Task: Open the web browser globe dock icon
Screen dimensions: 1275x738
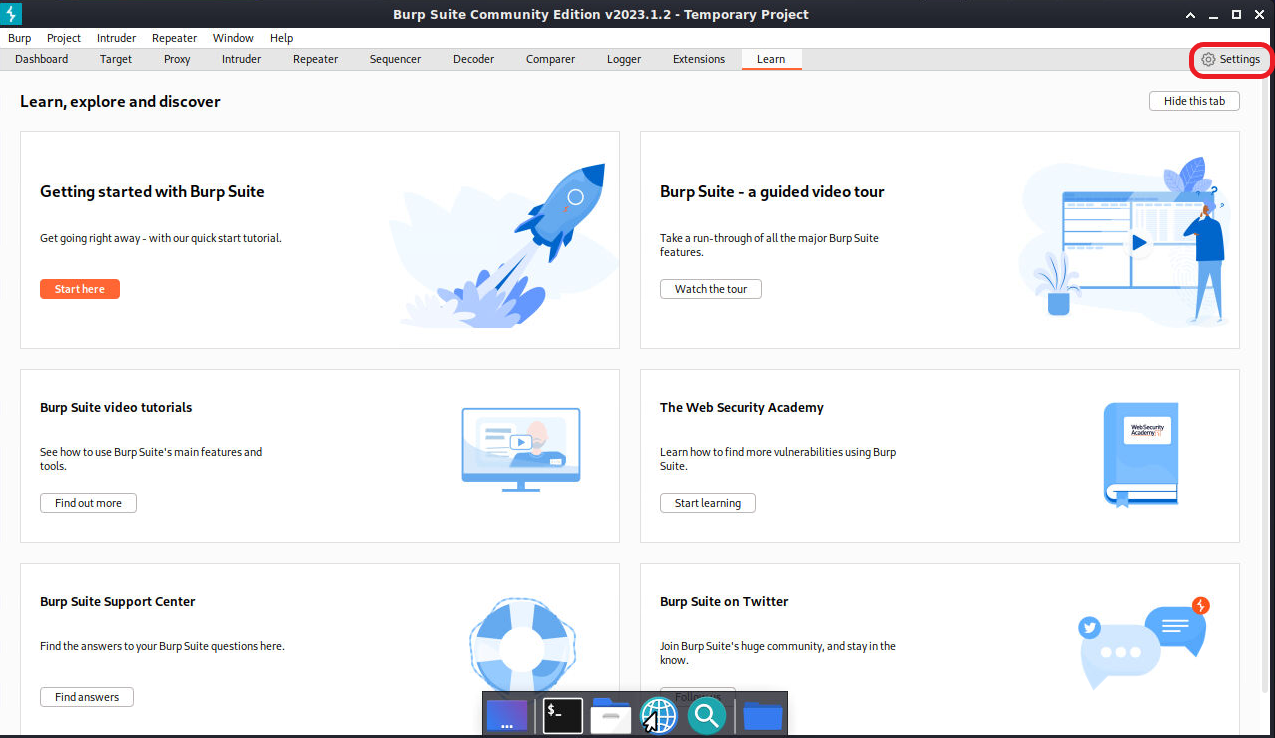Action: coord(658,715)
